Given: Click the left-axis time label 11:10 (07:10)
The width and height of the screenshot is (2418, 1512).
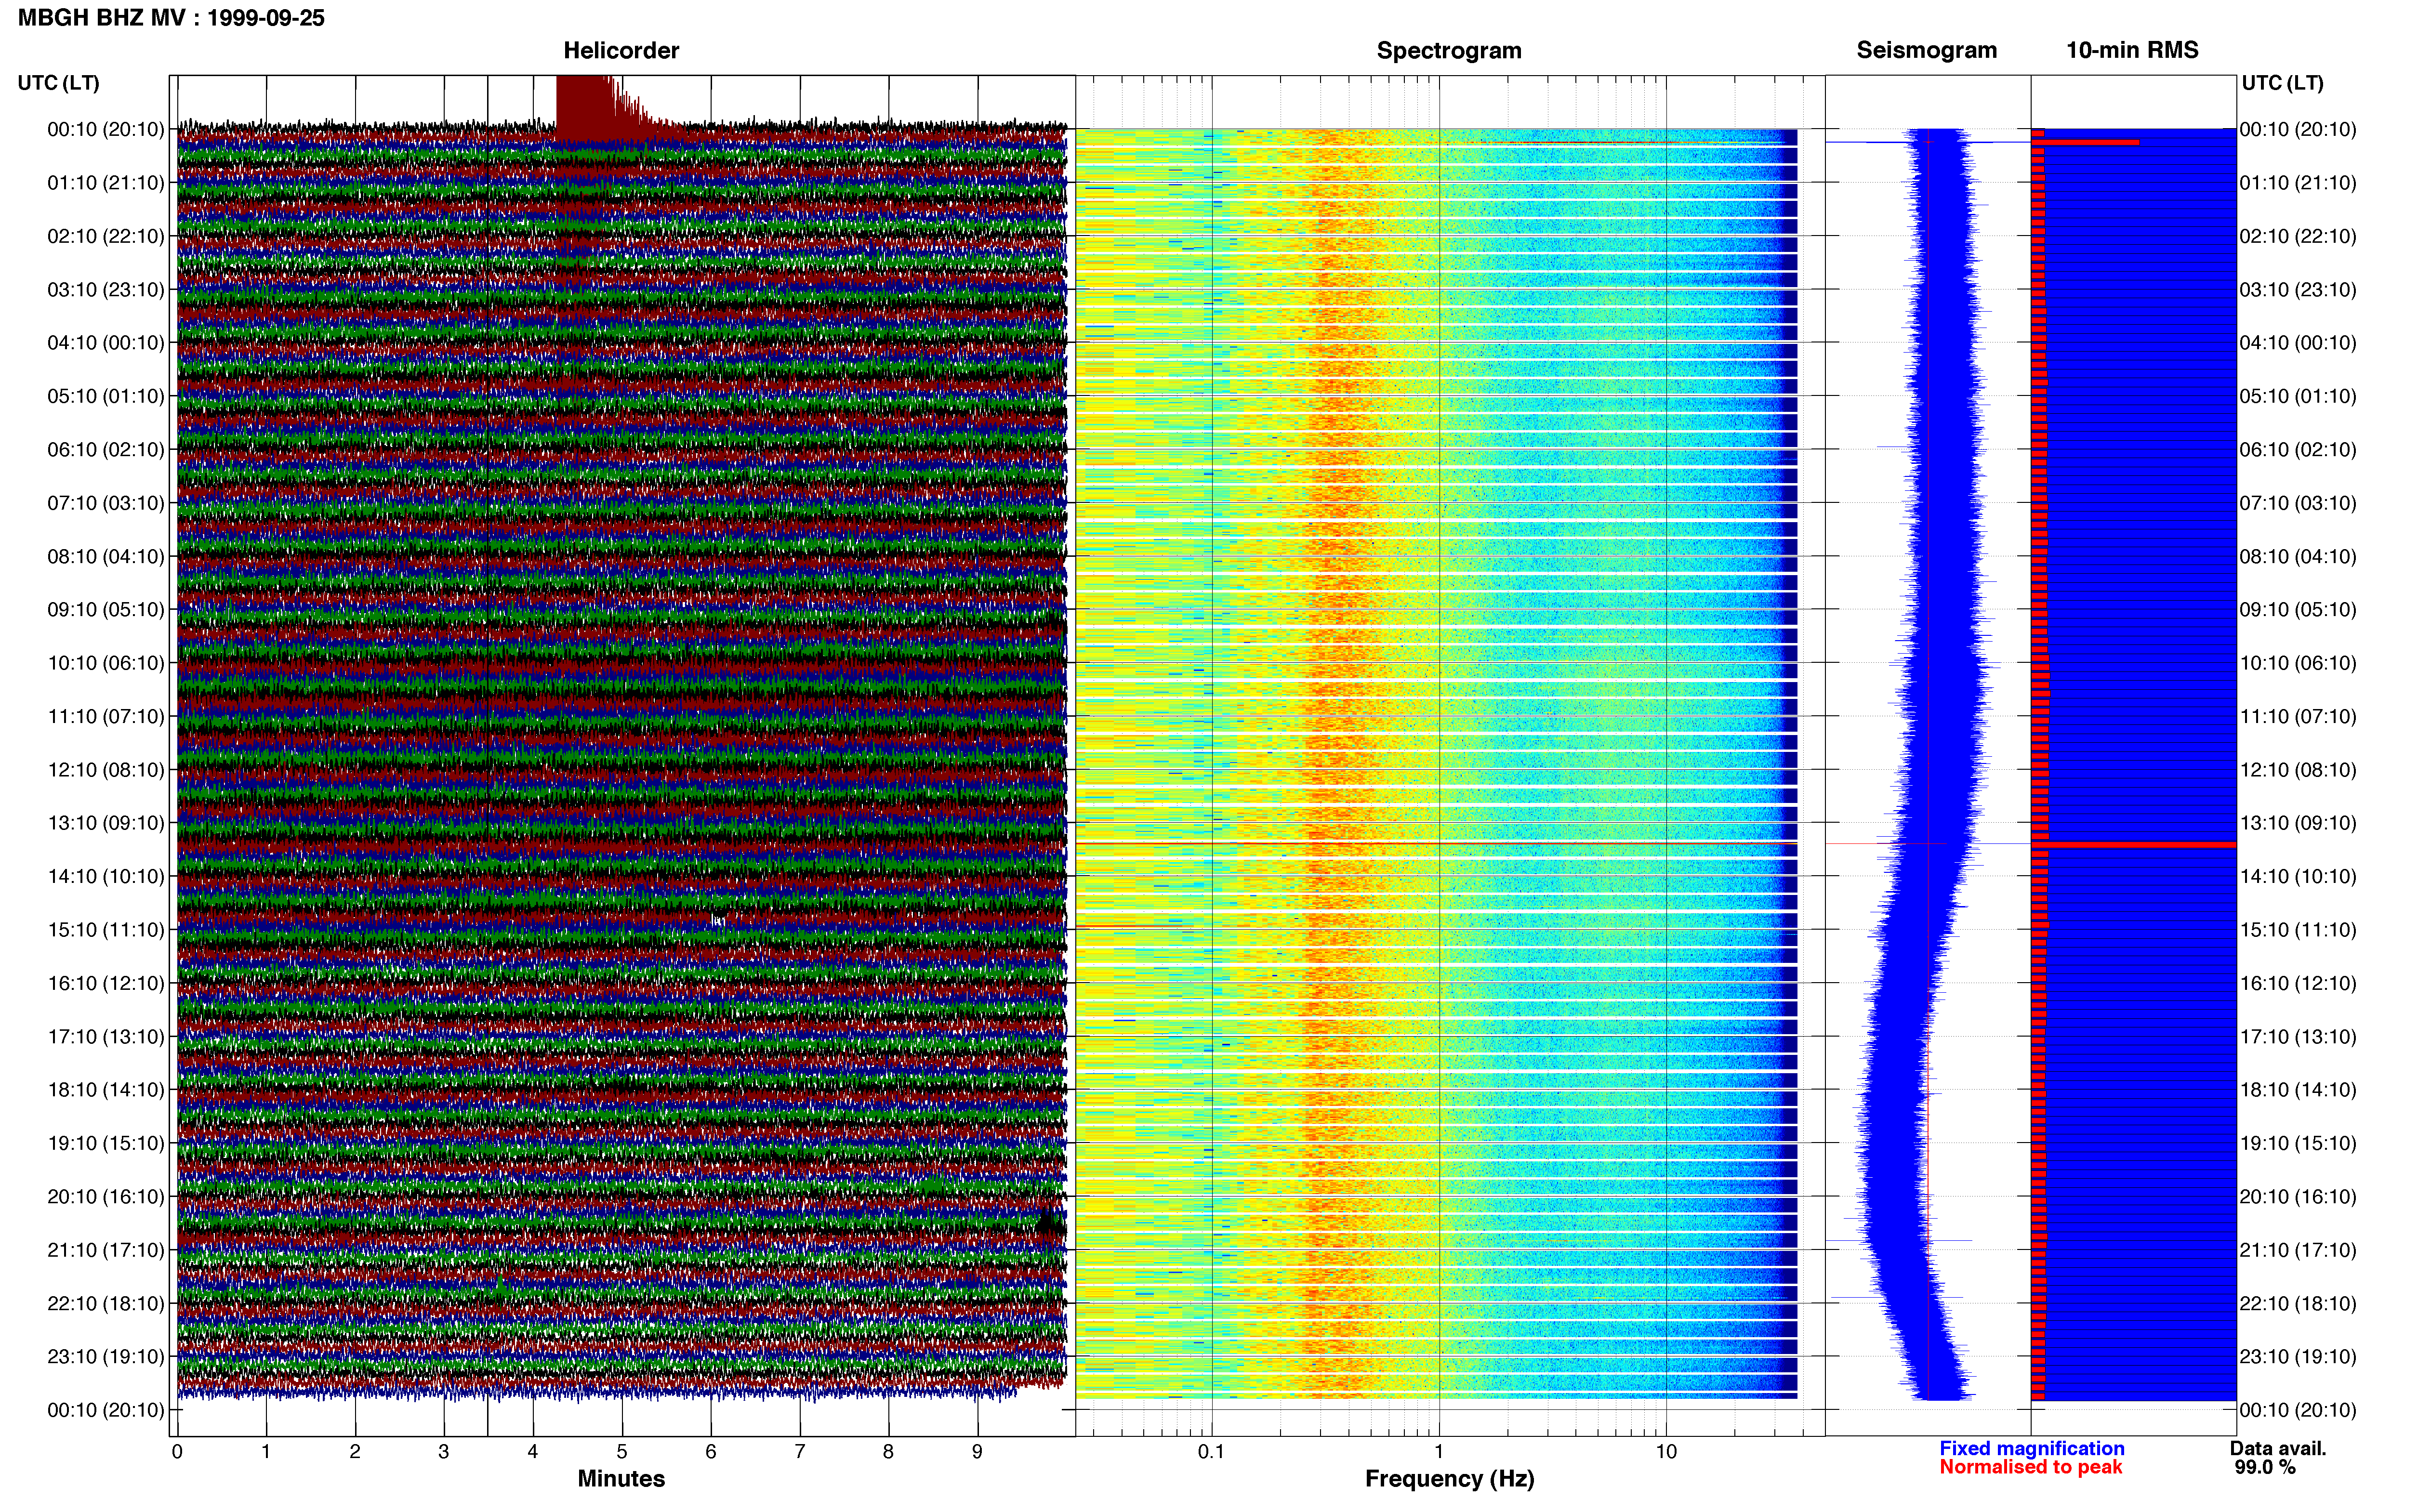Looking at the screenshot, I should point(106,717).
